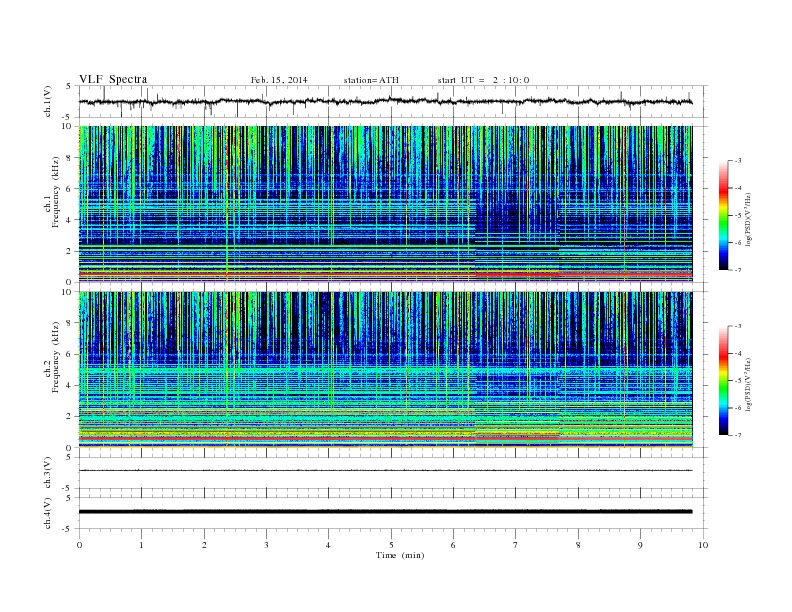The height and width of the screenshot is (612, 792).
Task: Click the ch.1 spectrogram color scale bar
Action: coord(723,216)
